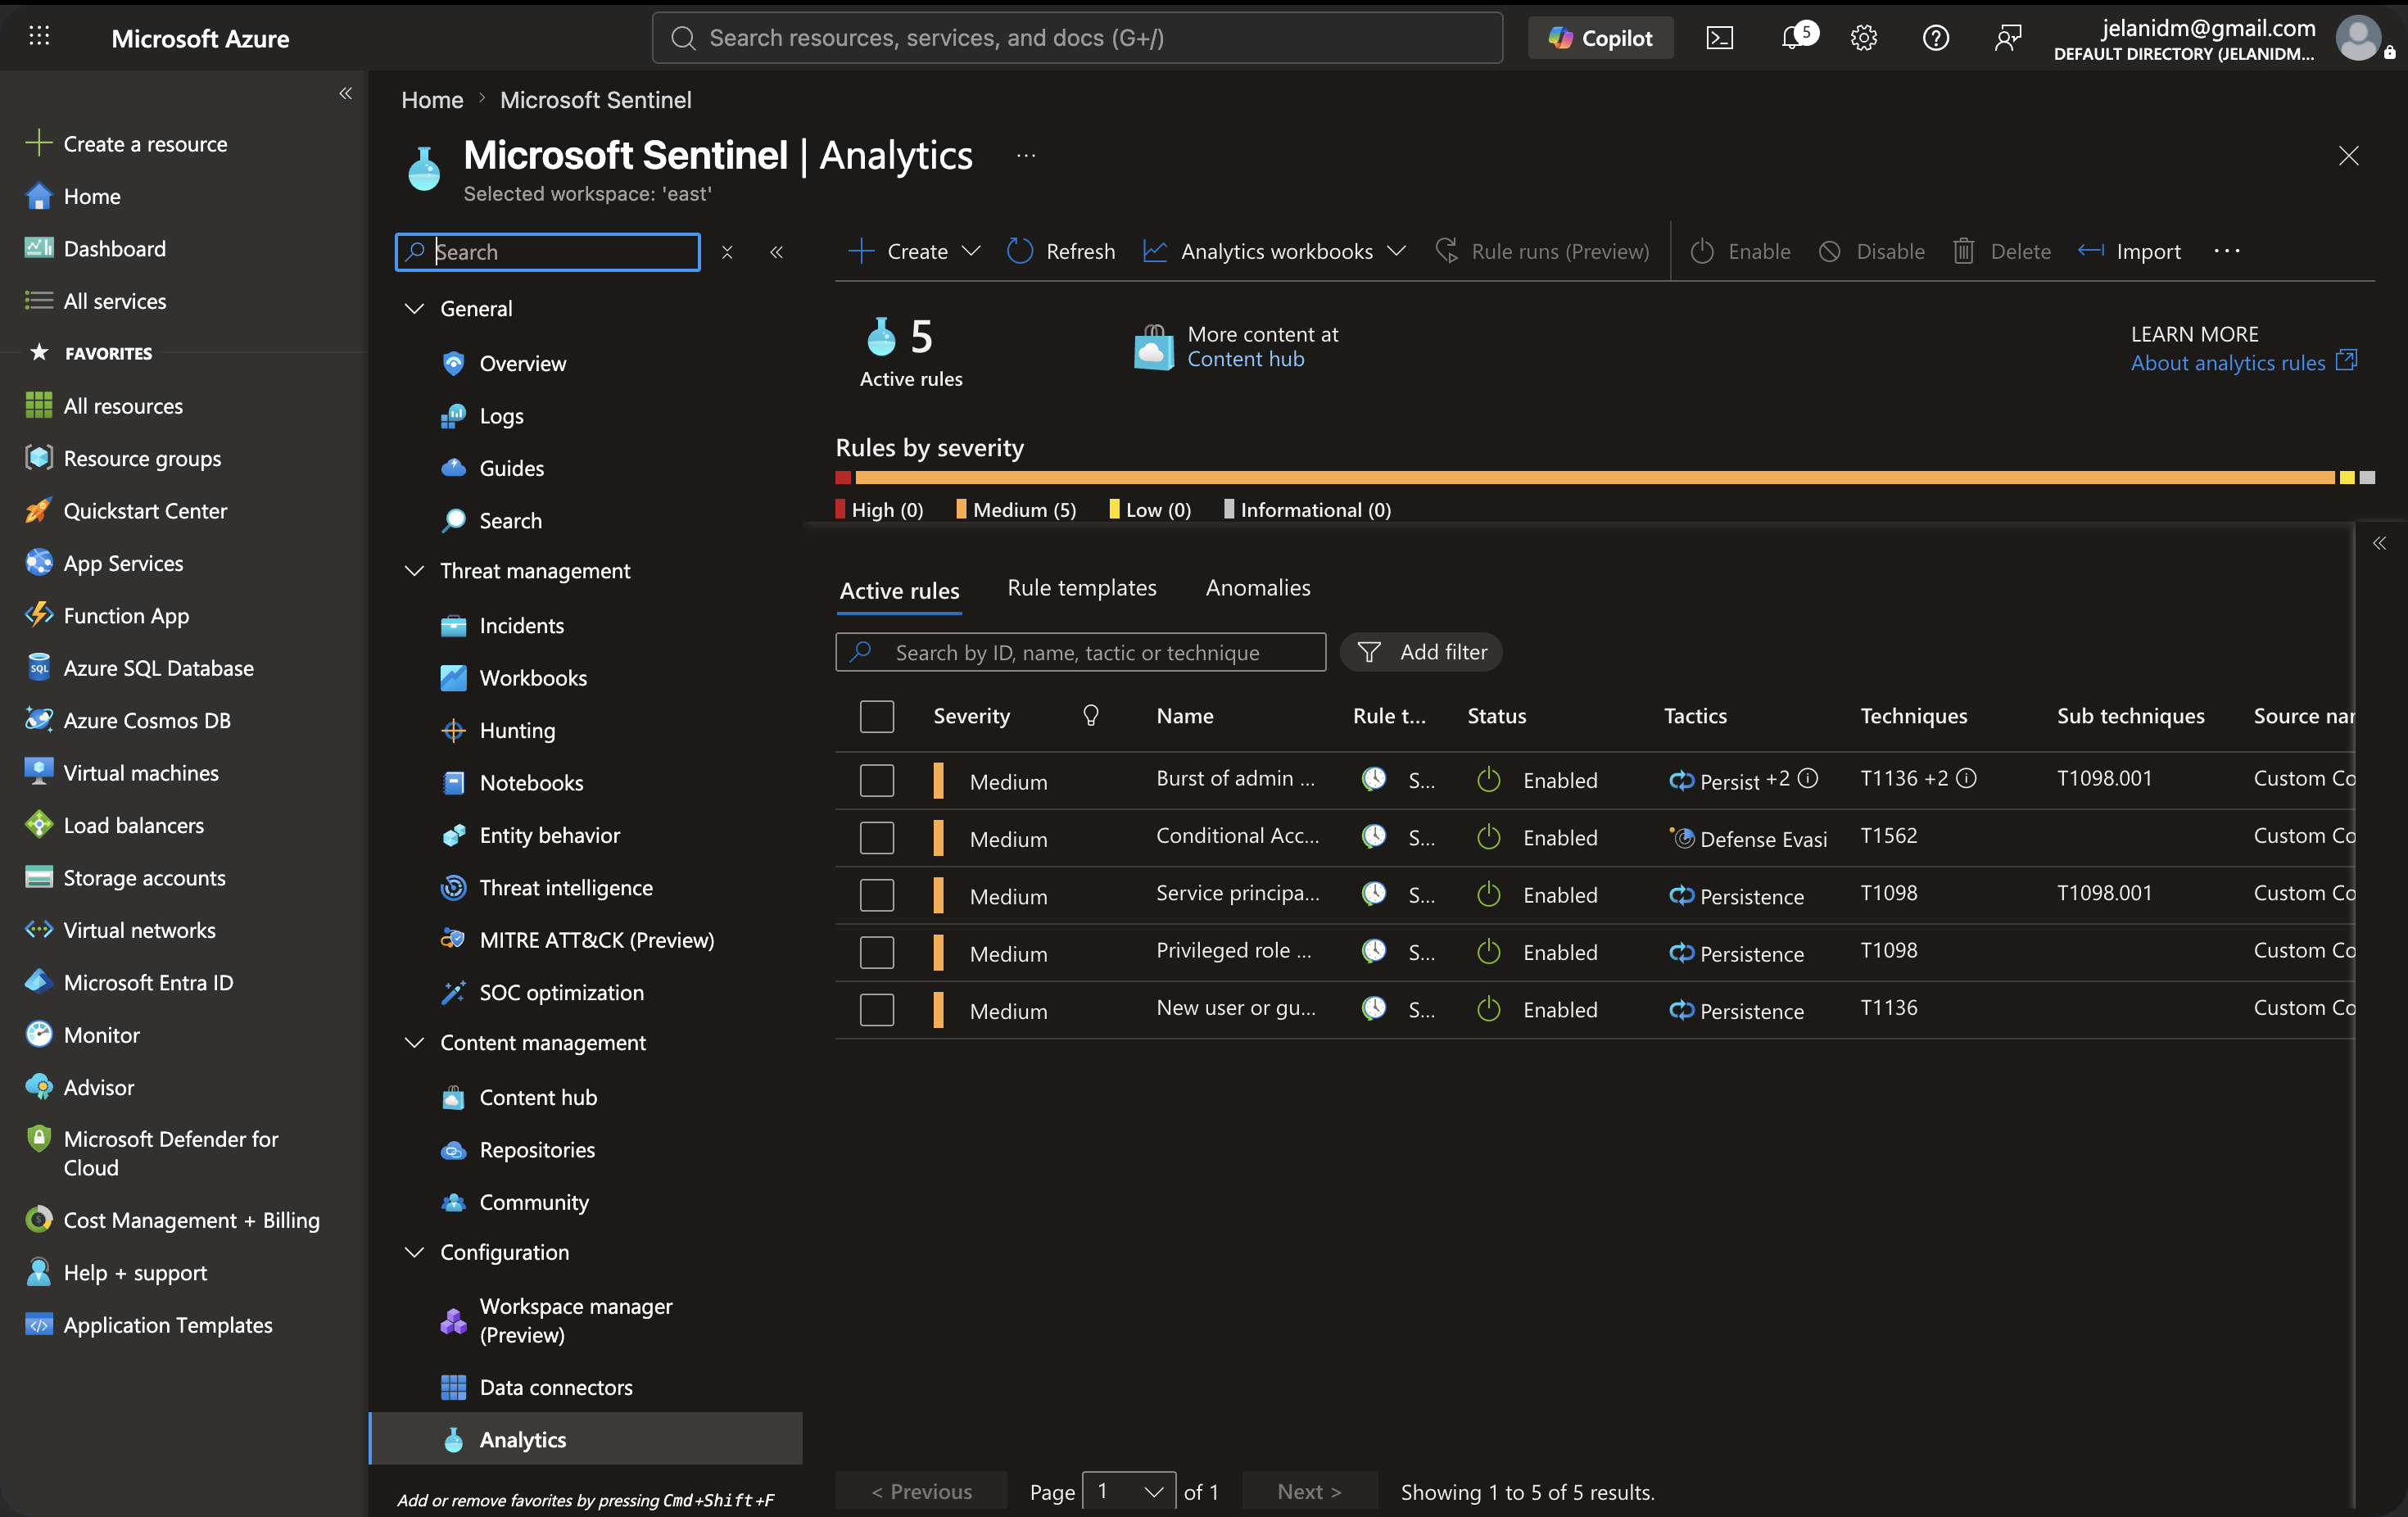Collapse the Threat management section

click(414, 571)
